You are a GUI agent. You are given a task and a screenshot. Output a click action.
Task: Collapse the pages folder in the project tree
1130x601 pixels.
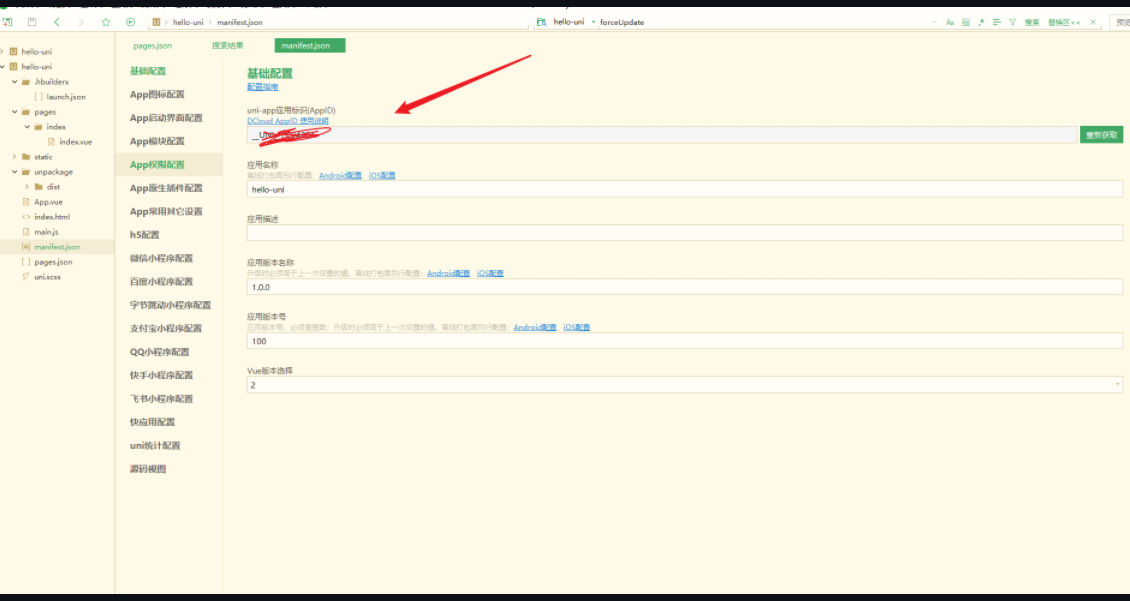pos(13,111)
